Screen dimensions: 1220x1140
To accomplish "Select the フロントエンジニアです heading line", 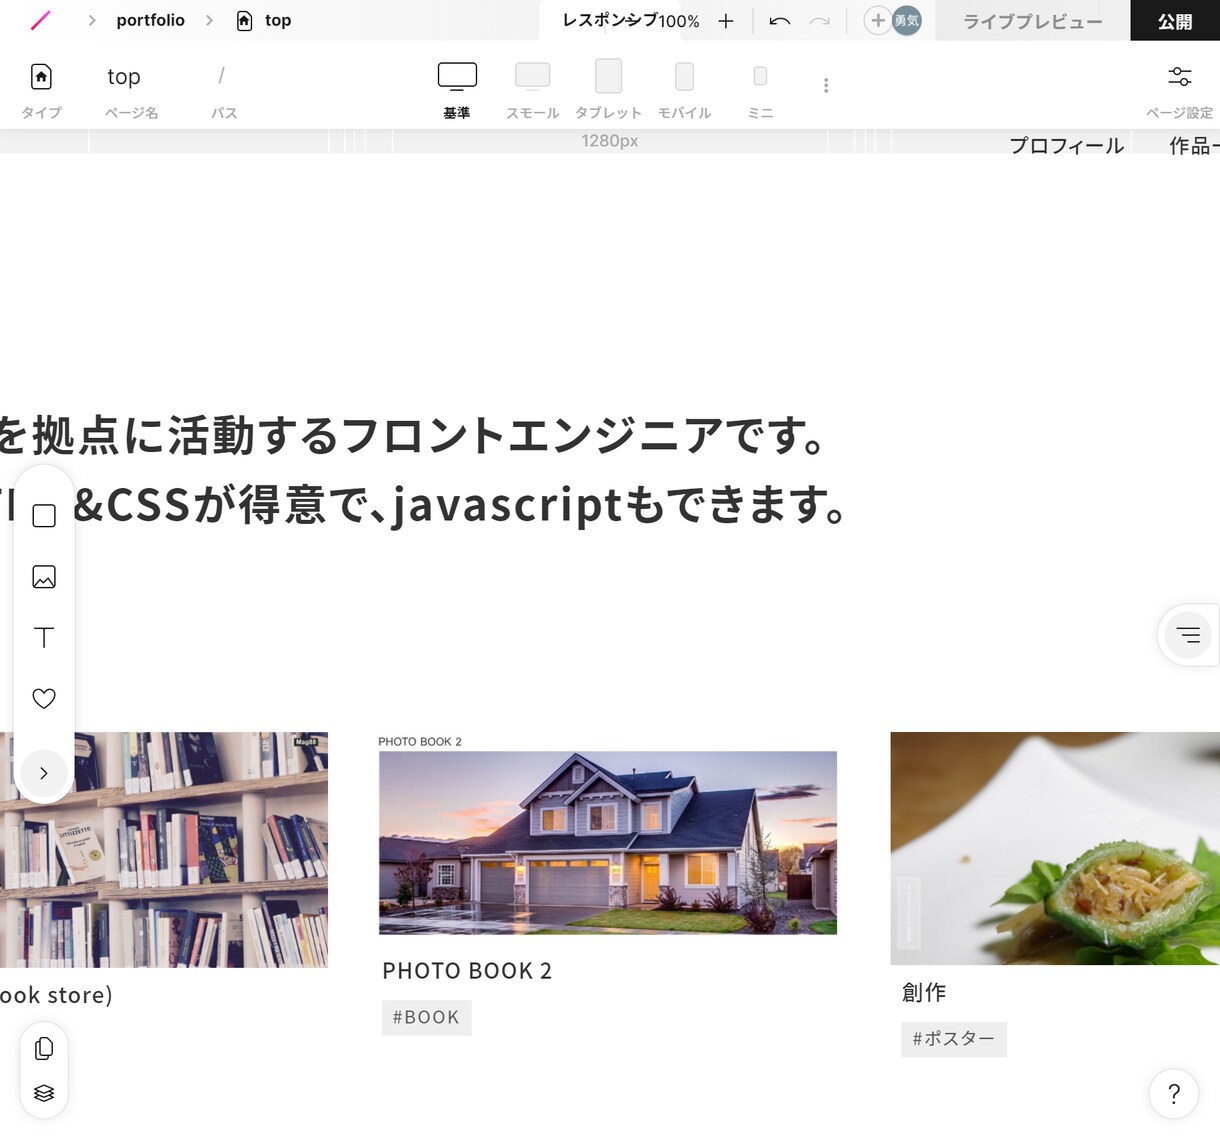I will point(412,436).
